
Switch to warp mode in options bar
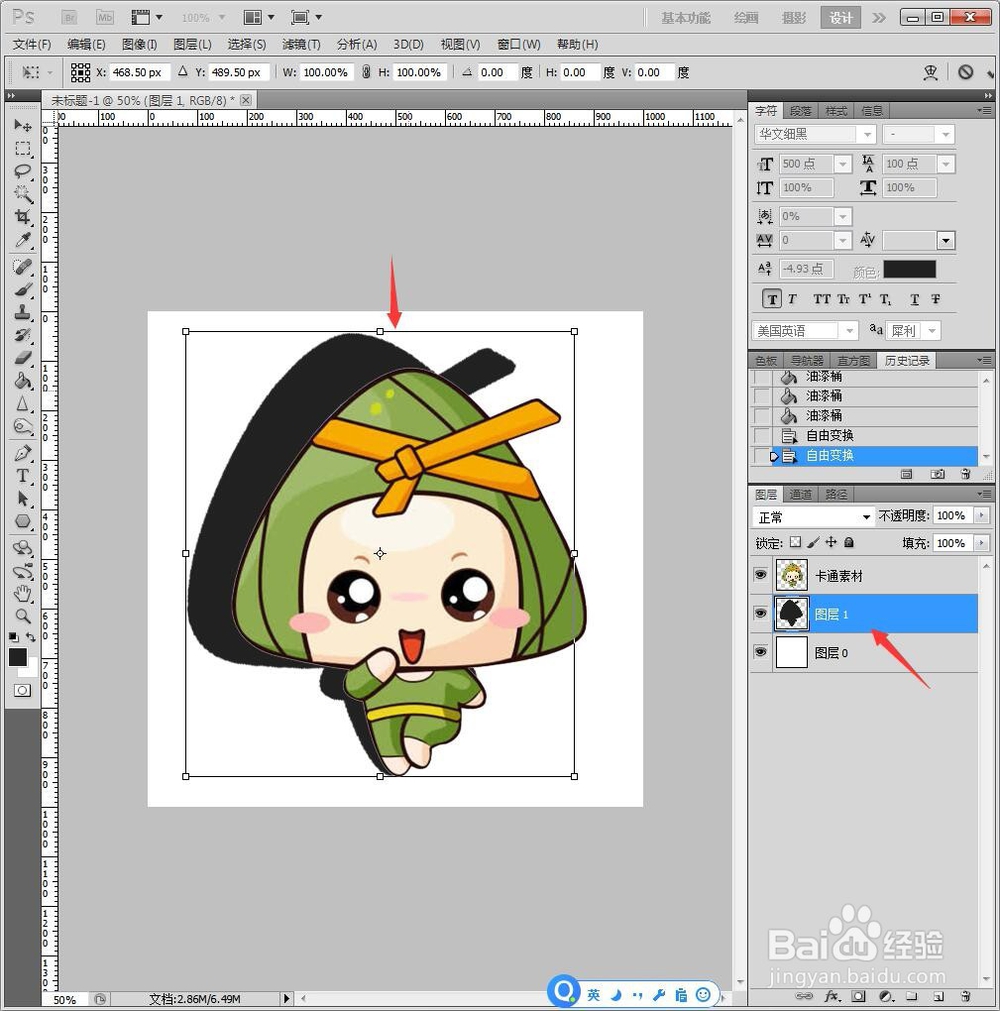930,72
